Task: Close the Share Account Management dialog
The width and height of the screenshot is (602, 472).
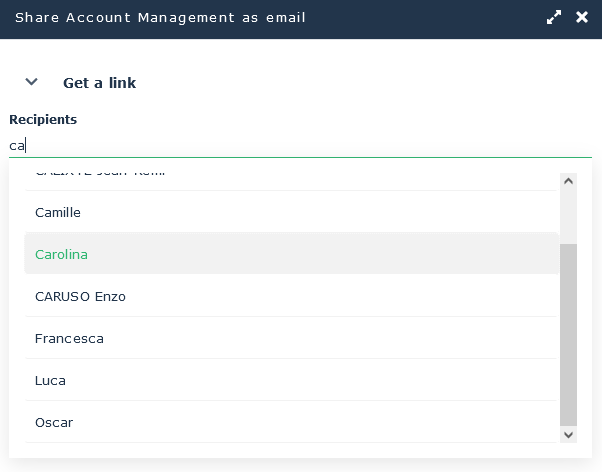Action: [x=582, y=18]
